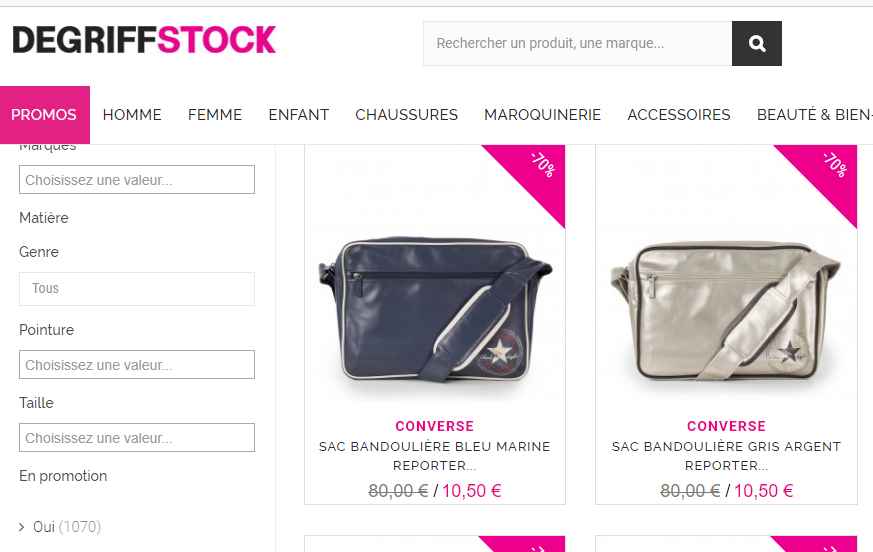This screenshot has width=873, height=552.
Task: Click the magnifying glass search button
Action: [x=757, y=43]
